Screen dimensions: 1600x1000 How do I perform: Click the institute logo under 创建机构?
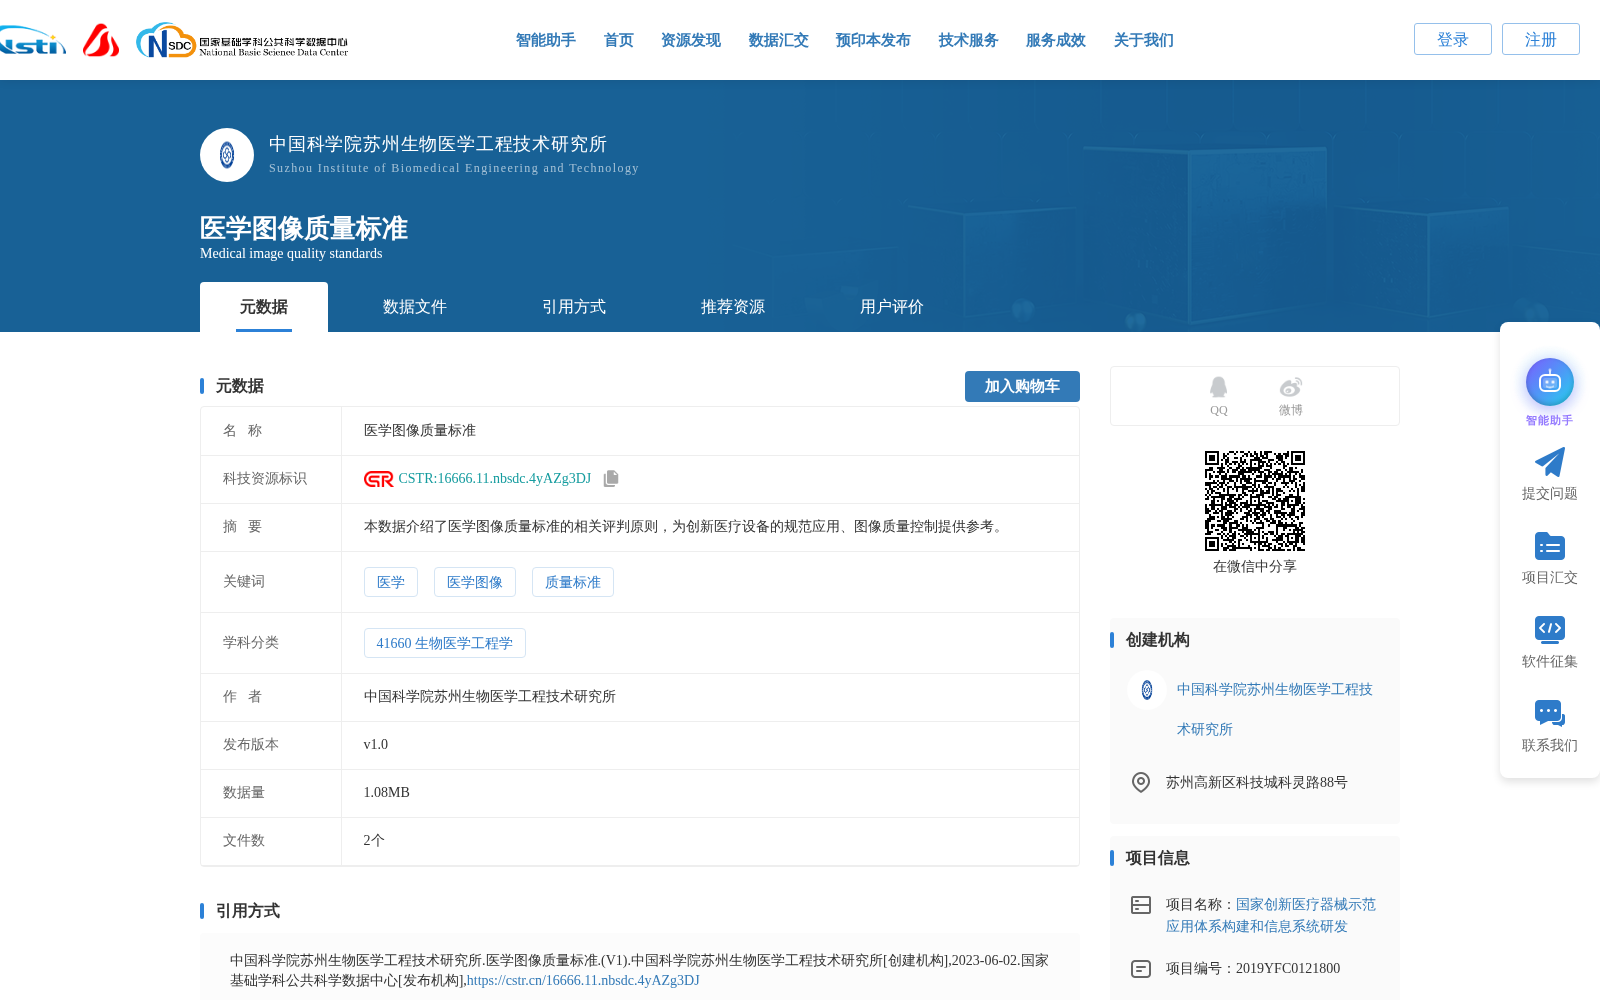tap(1147, 690)
